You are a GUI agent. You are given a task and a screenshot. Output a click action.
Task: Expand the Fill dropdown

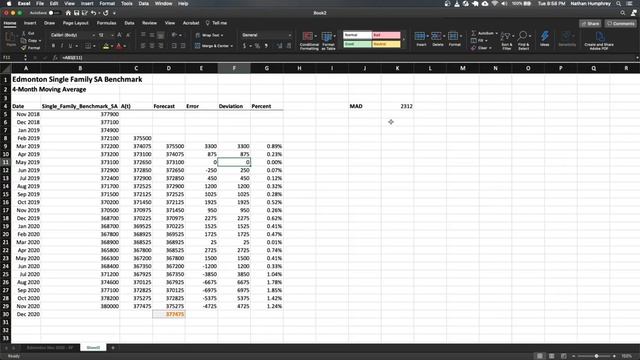click(x=486, y=41)
